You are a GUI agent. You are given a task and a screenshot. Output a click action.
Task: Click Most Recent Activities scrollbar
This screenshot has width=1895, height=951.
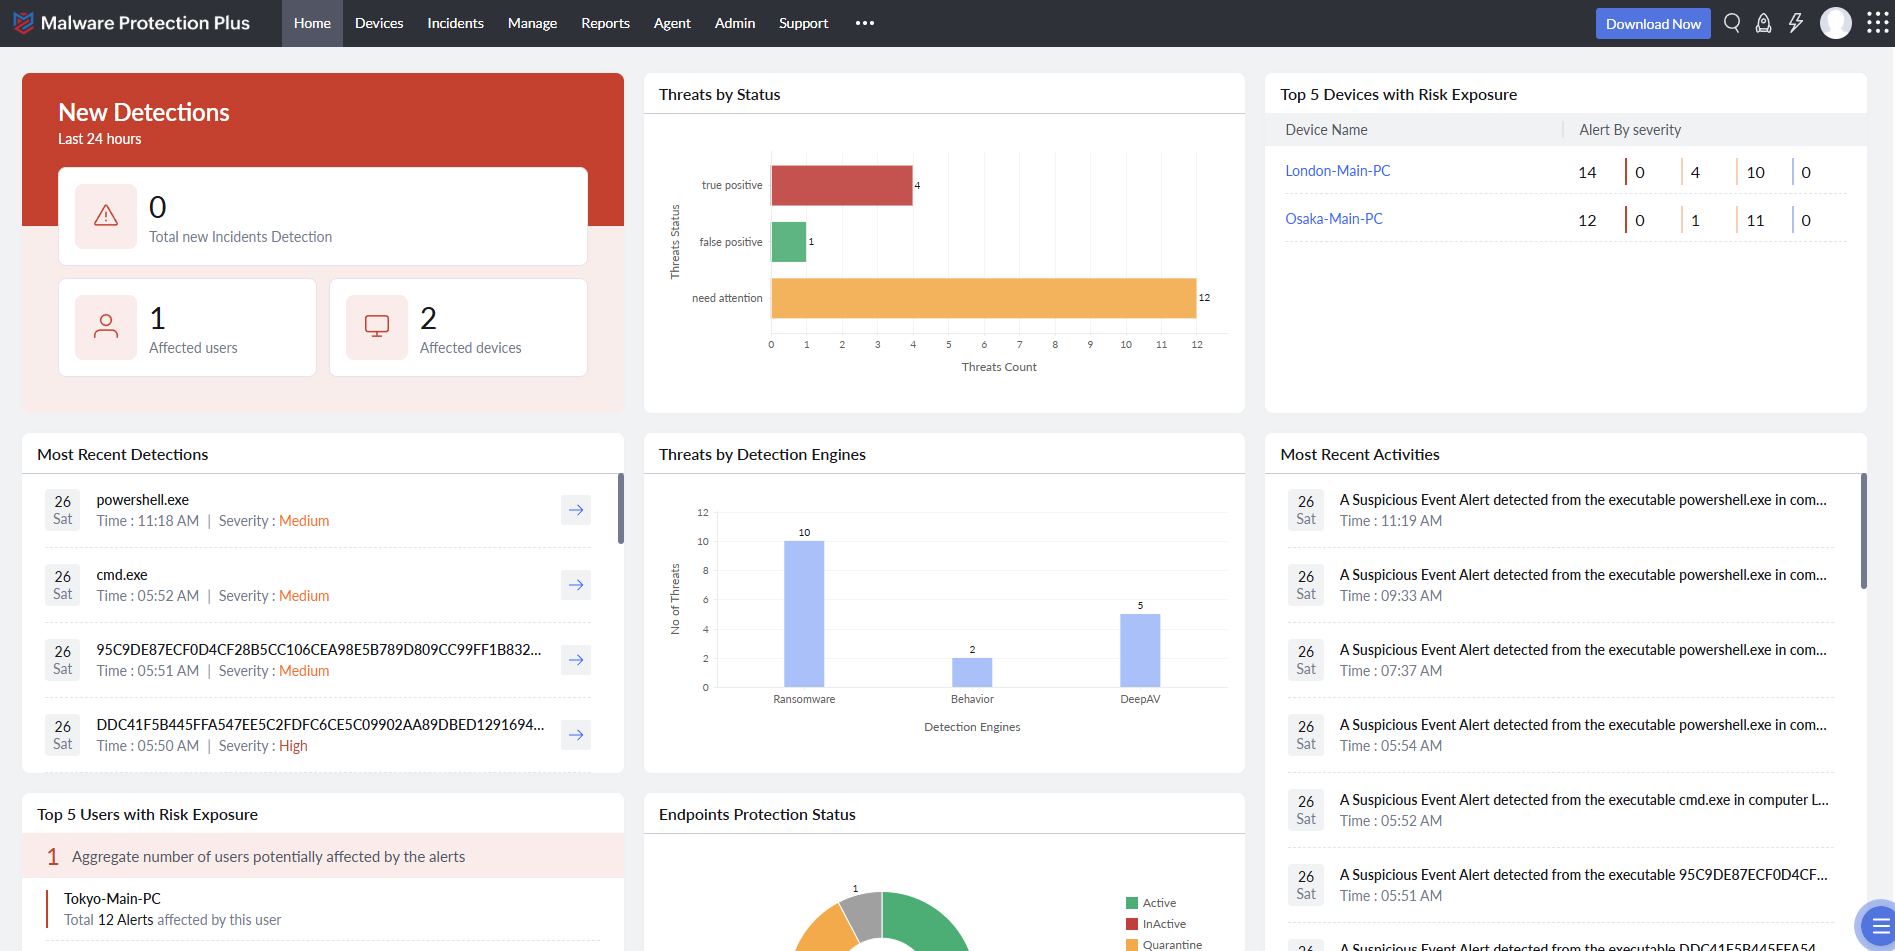coord(1864,531)
